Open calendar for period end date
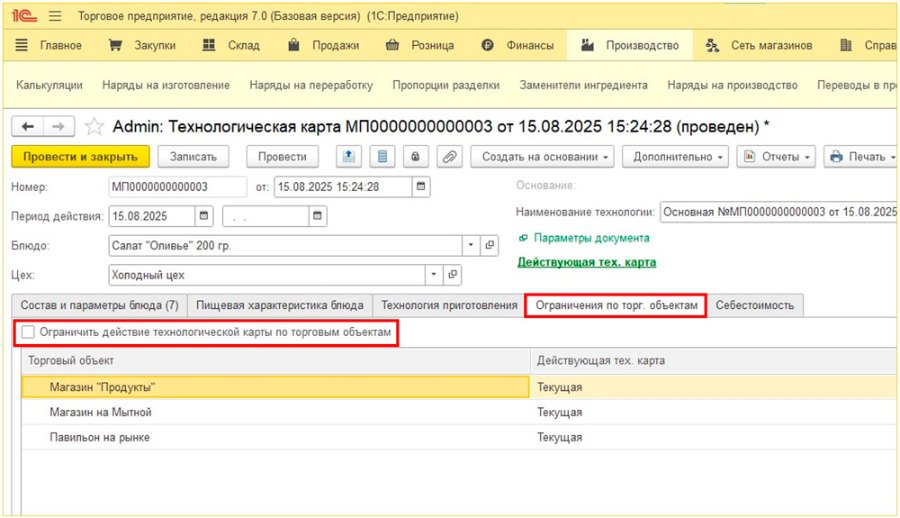 [317, 217]
